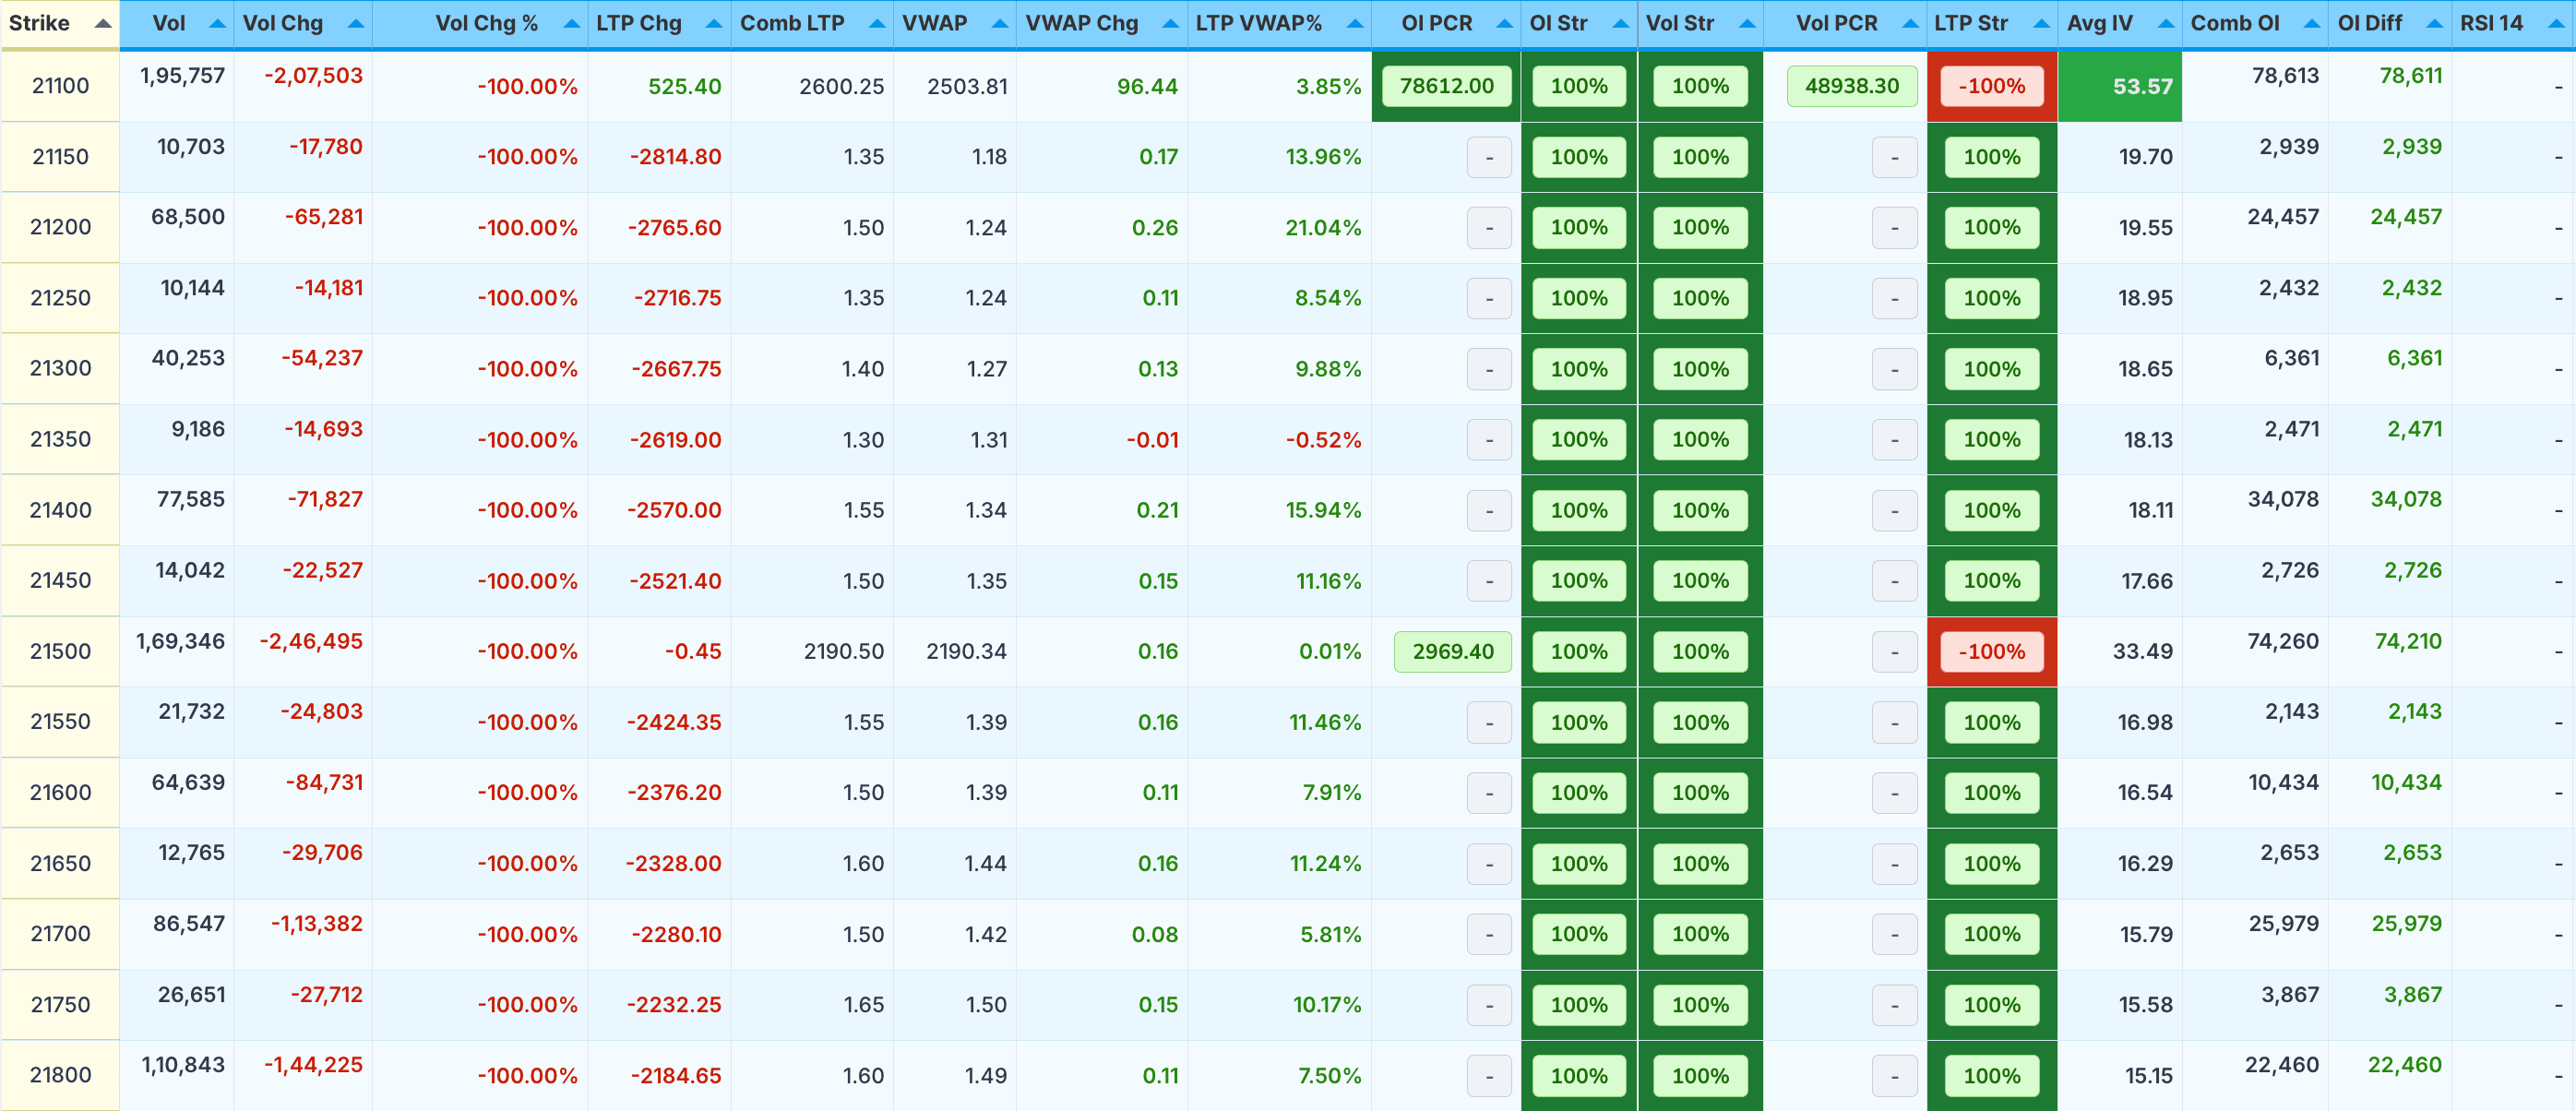Image resolution: width=2576 pixels, height=1111 pixels.
Task: Select strike 21500 row cell
Action: (x=60, y=651)
